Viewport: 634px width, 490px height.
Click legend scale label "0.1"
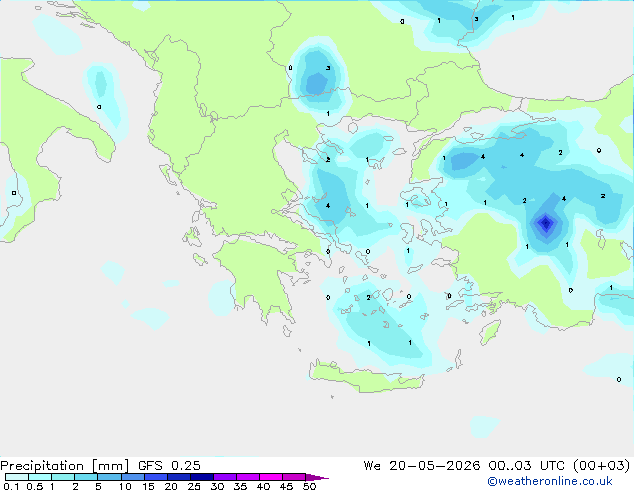[11, 486]
